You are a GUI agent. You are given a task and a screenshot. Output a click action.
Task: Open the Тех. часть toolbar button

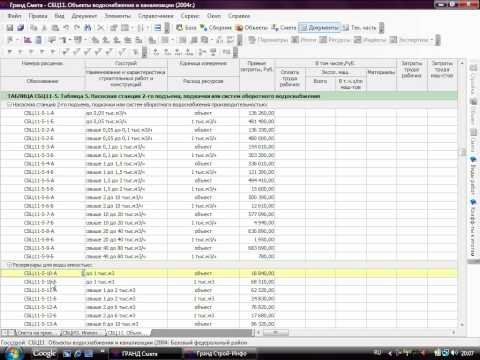tap(359, 28)
